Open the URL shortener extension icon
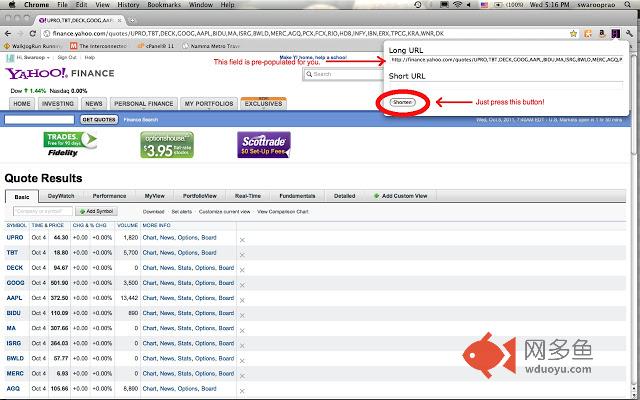Screen dimensions: 640x400 [x=616, y=33]
